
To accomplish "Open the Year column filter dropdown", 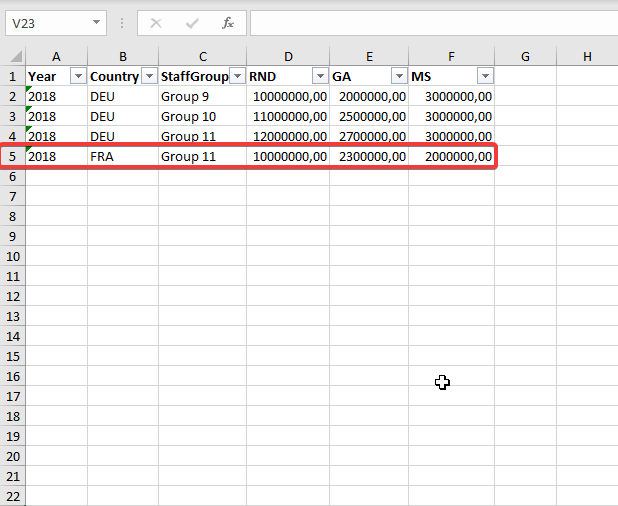I will point(77,76).
